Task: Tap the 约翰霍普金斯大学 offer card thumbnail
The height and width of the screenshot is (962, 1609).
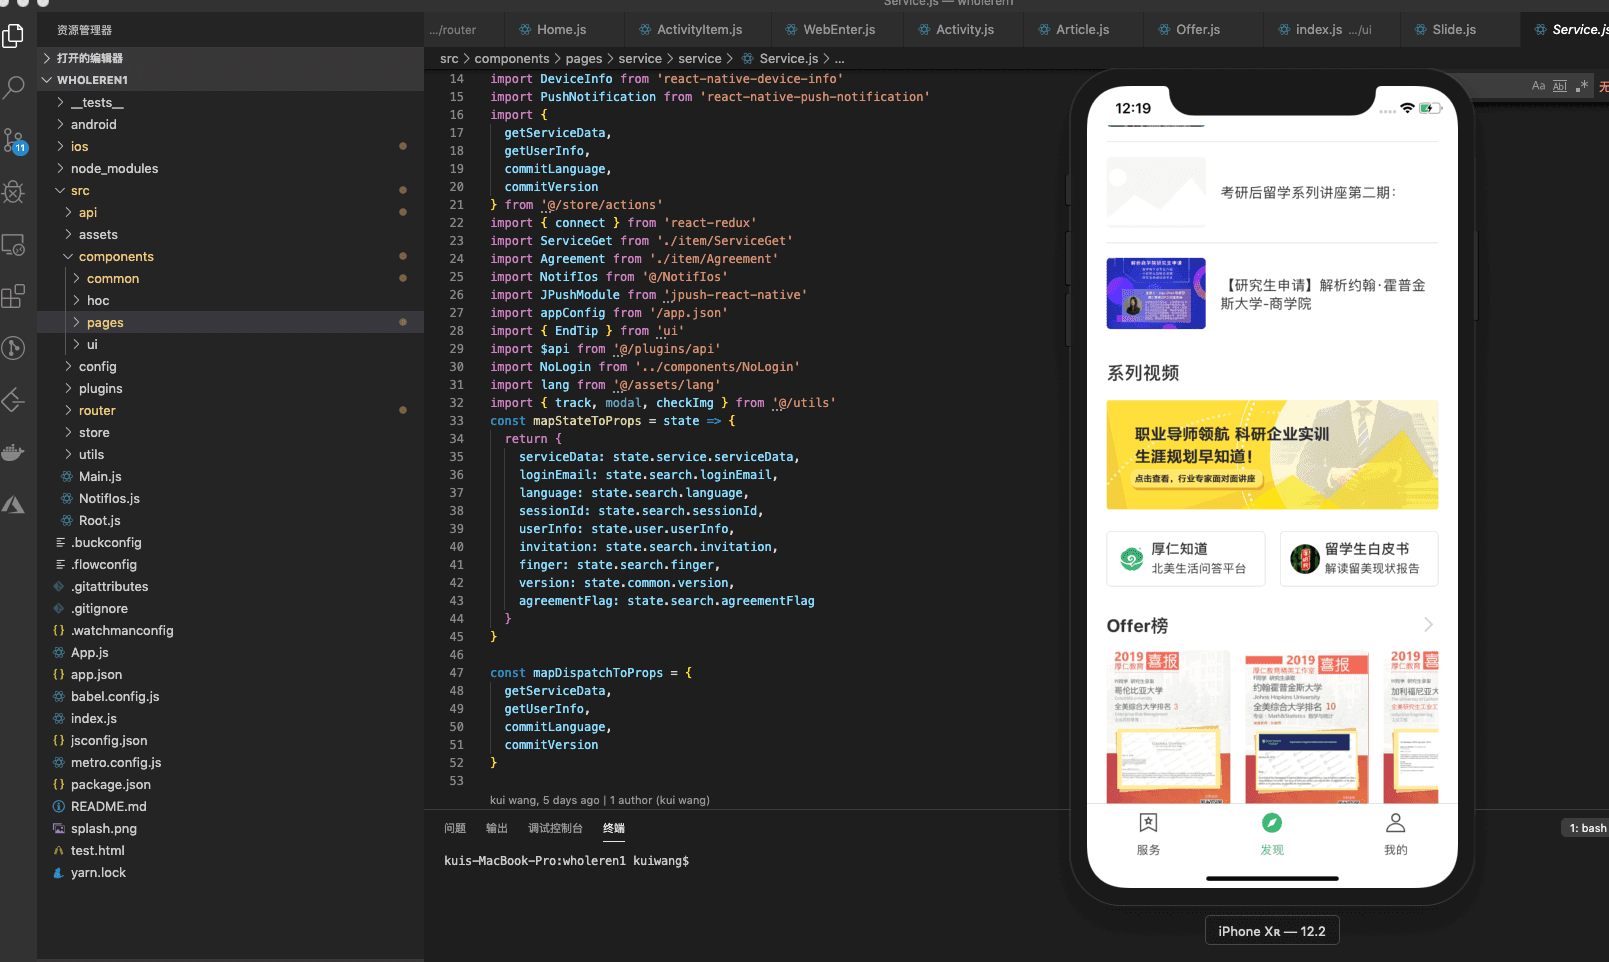Action: coord(1306,727)
